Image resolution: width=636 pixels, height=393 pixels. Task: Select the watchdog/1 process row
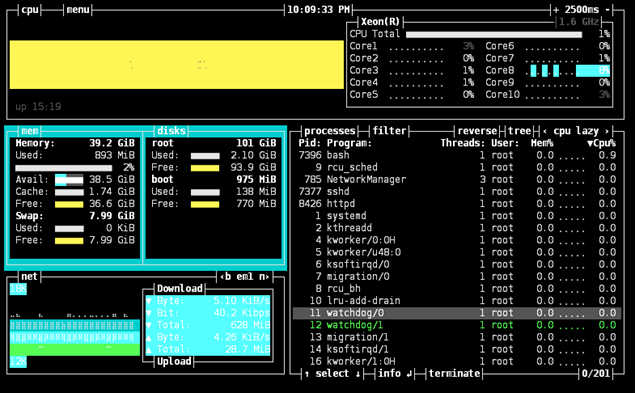pyautogui.click(x=457, y=325)
